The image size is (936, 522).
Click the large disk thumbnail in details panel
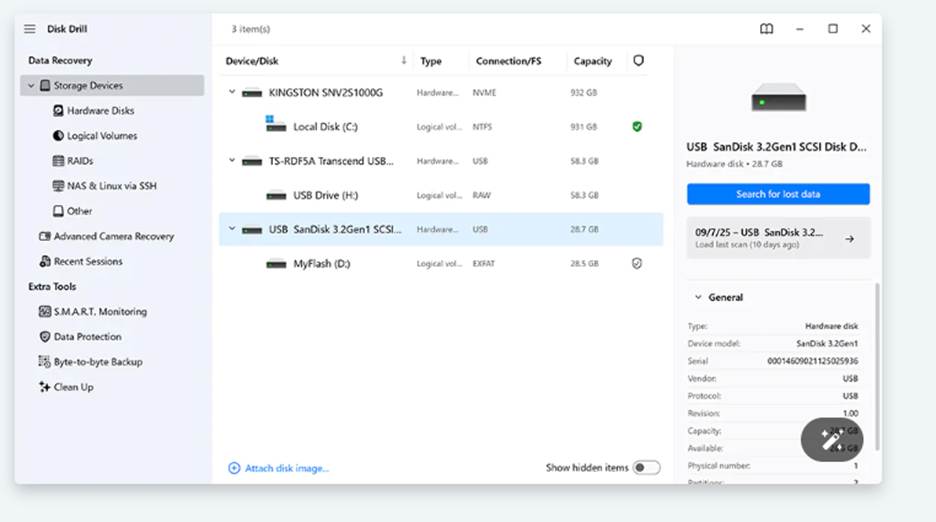click(x=778, y=97)
